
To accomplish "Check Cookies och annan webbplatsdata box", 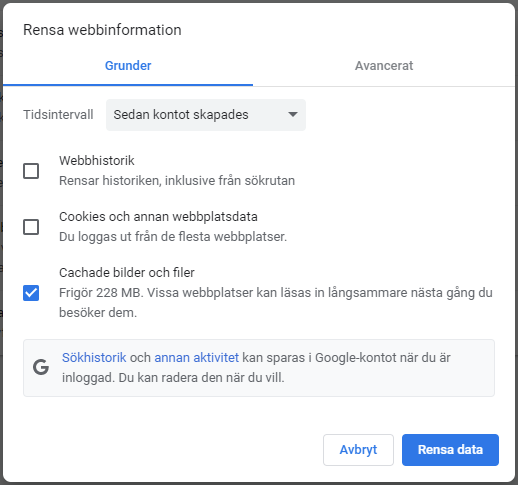I will coord(31,227).
